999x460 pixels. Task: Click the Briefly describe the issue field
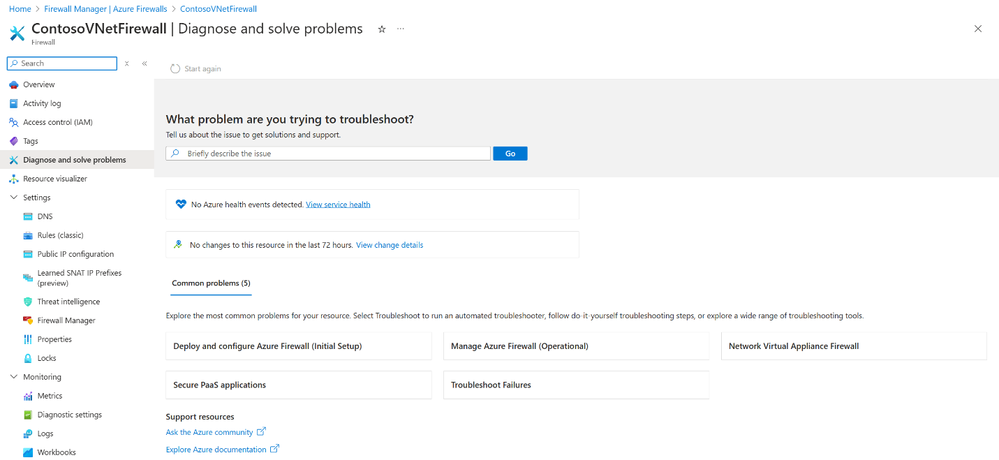tap(328, 154)
